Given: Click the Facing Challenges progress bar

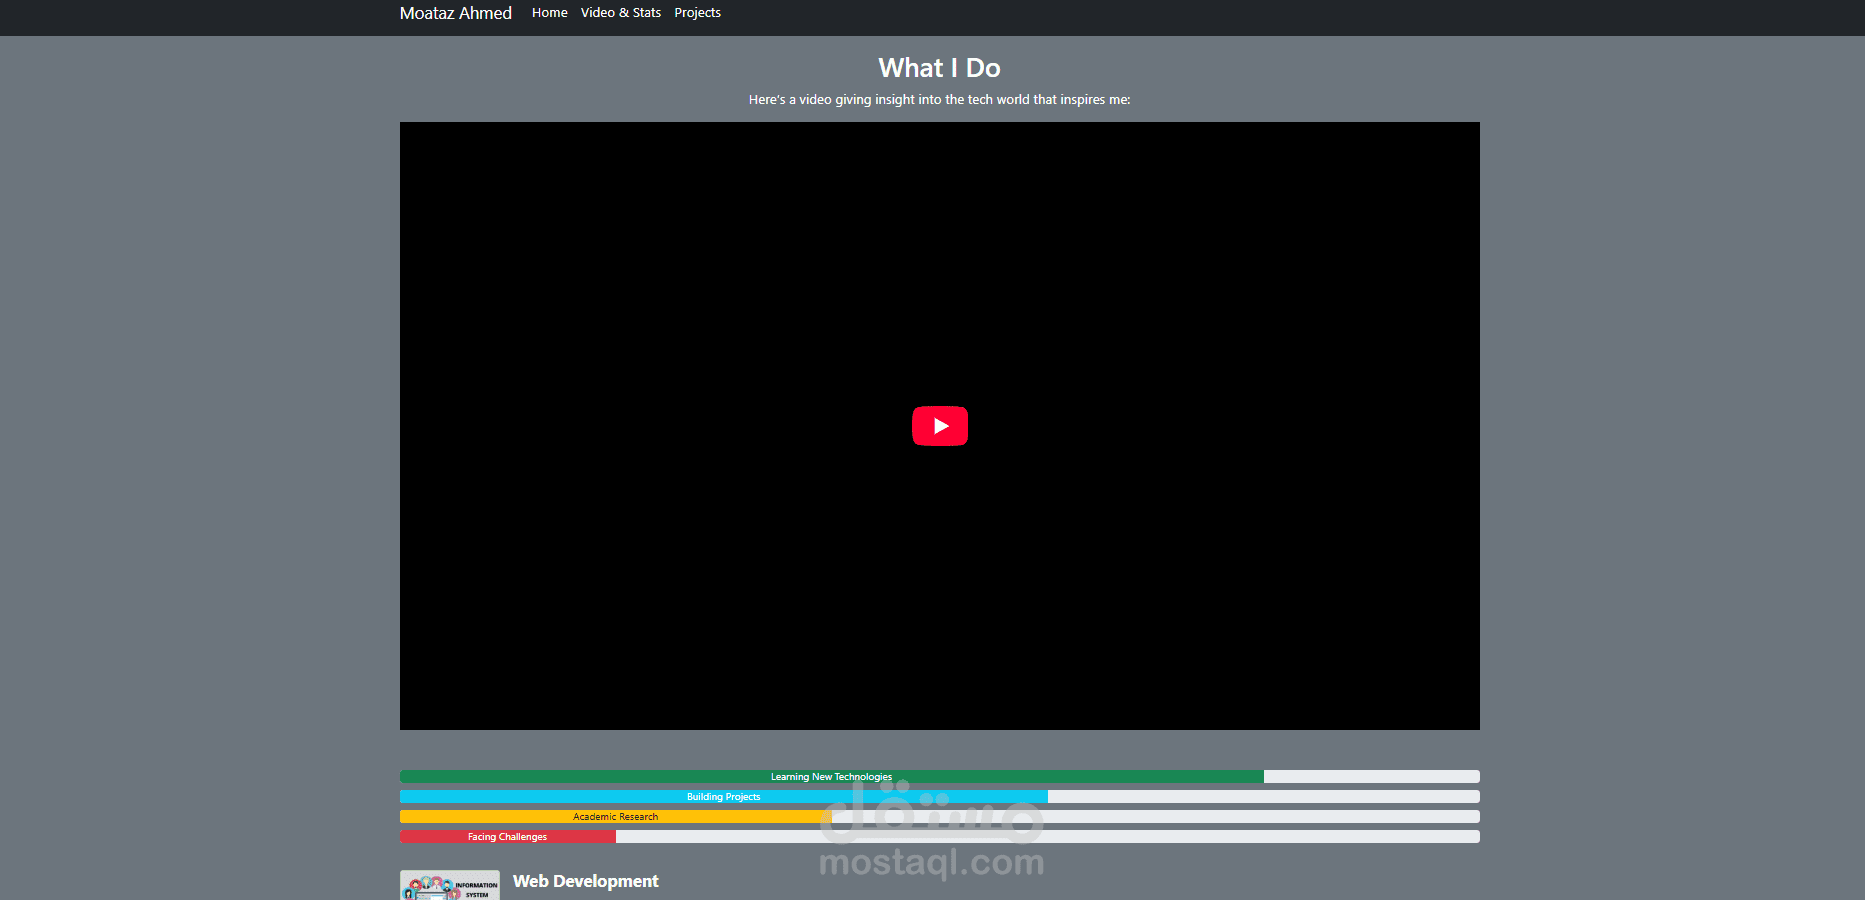Looking at the screenshot, I should point(507,837).
